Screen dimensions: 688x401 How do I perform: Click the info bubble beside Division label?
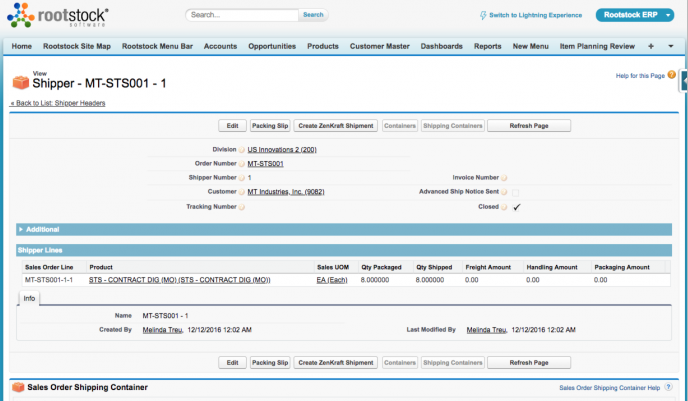(x=241, y=150)
